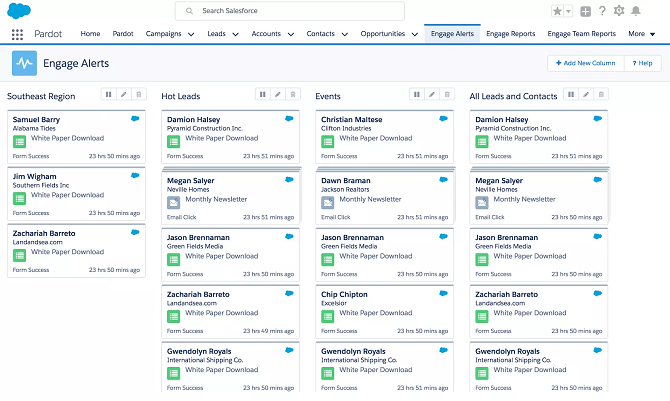Pause the Southeast Region column
Viewport: 670px width, 401px height.
108,94
